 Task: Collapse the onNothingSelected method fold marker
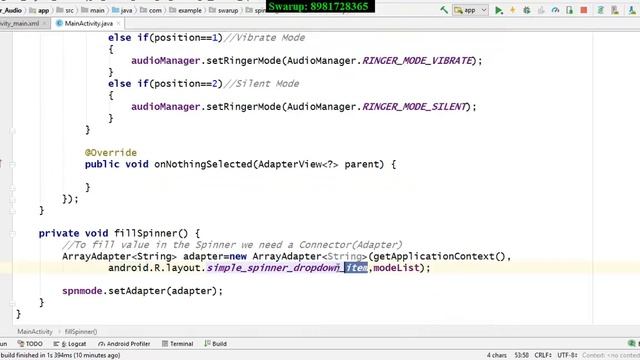point(12,164)
